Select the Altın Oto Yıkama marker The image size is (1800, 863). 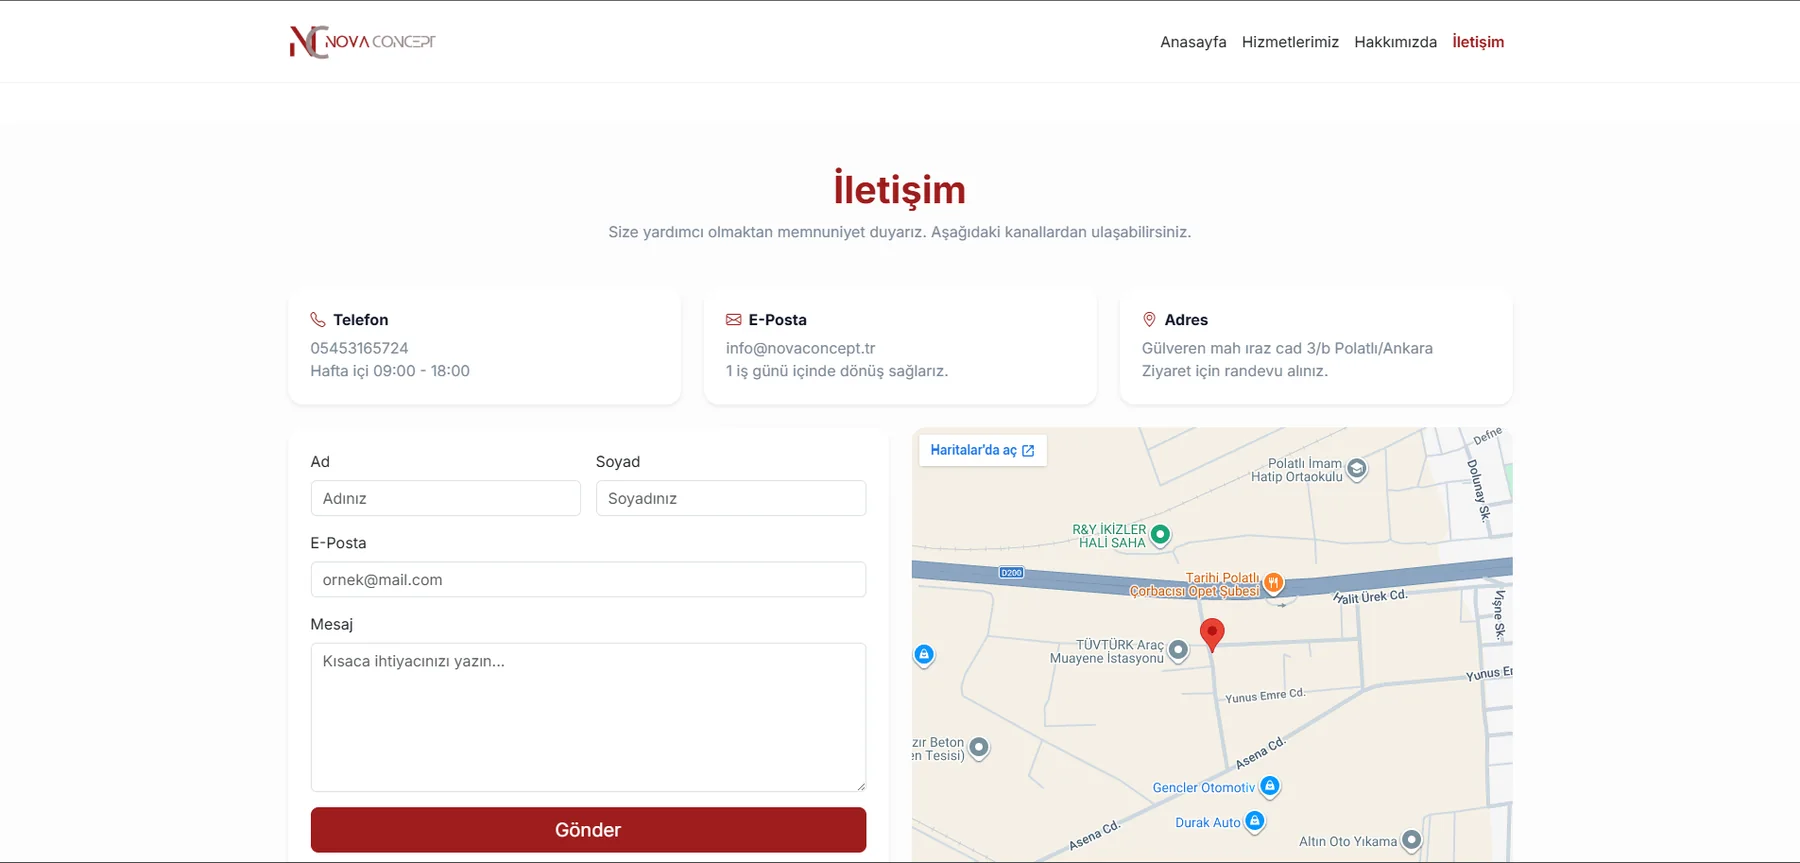point(1411,840)
